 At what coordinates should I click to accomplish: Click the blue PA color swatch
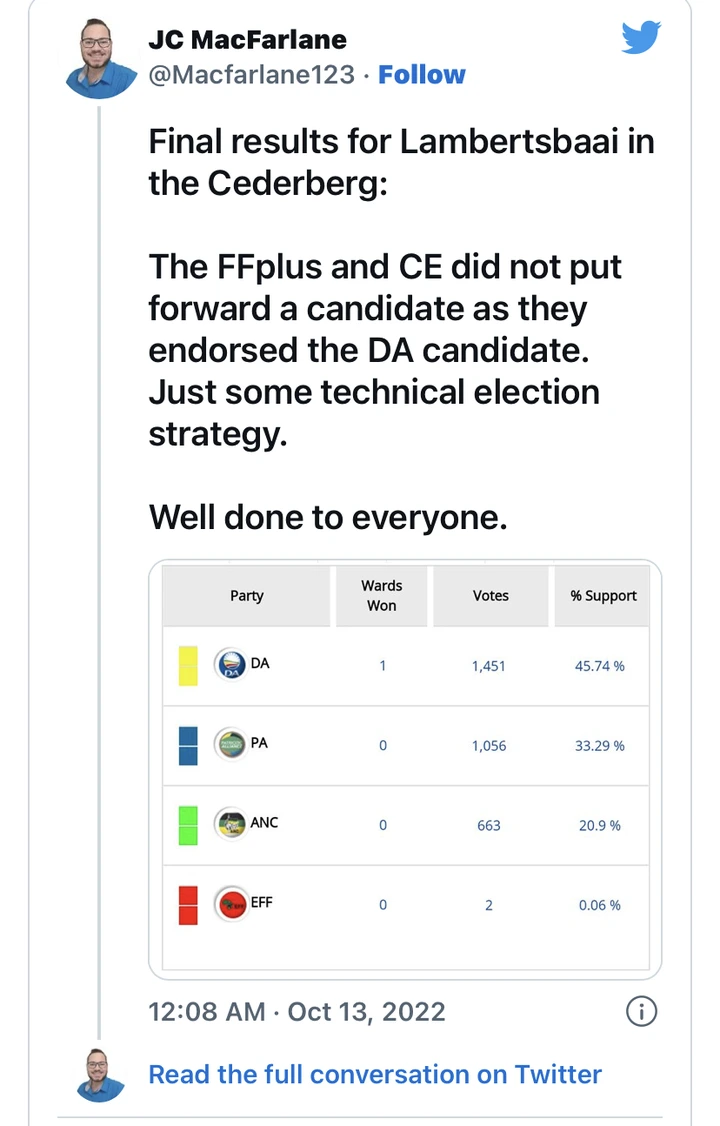(x=188, y=745)
